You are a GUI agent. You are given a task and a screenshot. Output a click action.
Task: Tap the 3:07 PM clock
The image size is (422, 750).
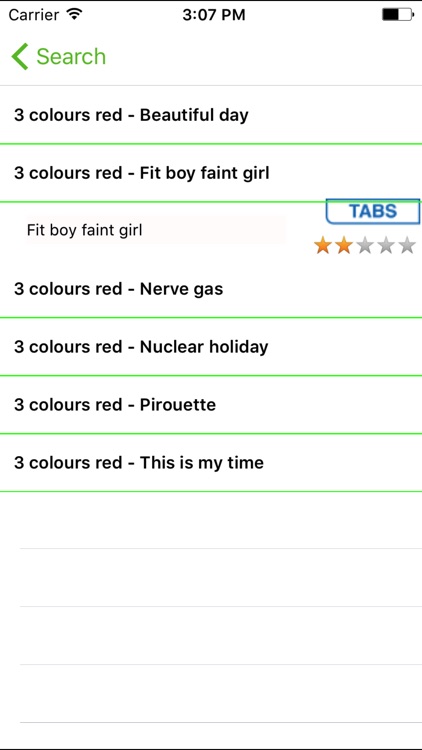tap(213, 15)
